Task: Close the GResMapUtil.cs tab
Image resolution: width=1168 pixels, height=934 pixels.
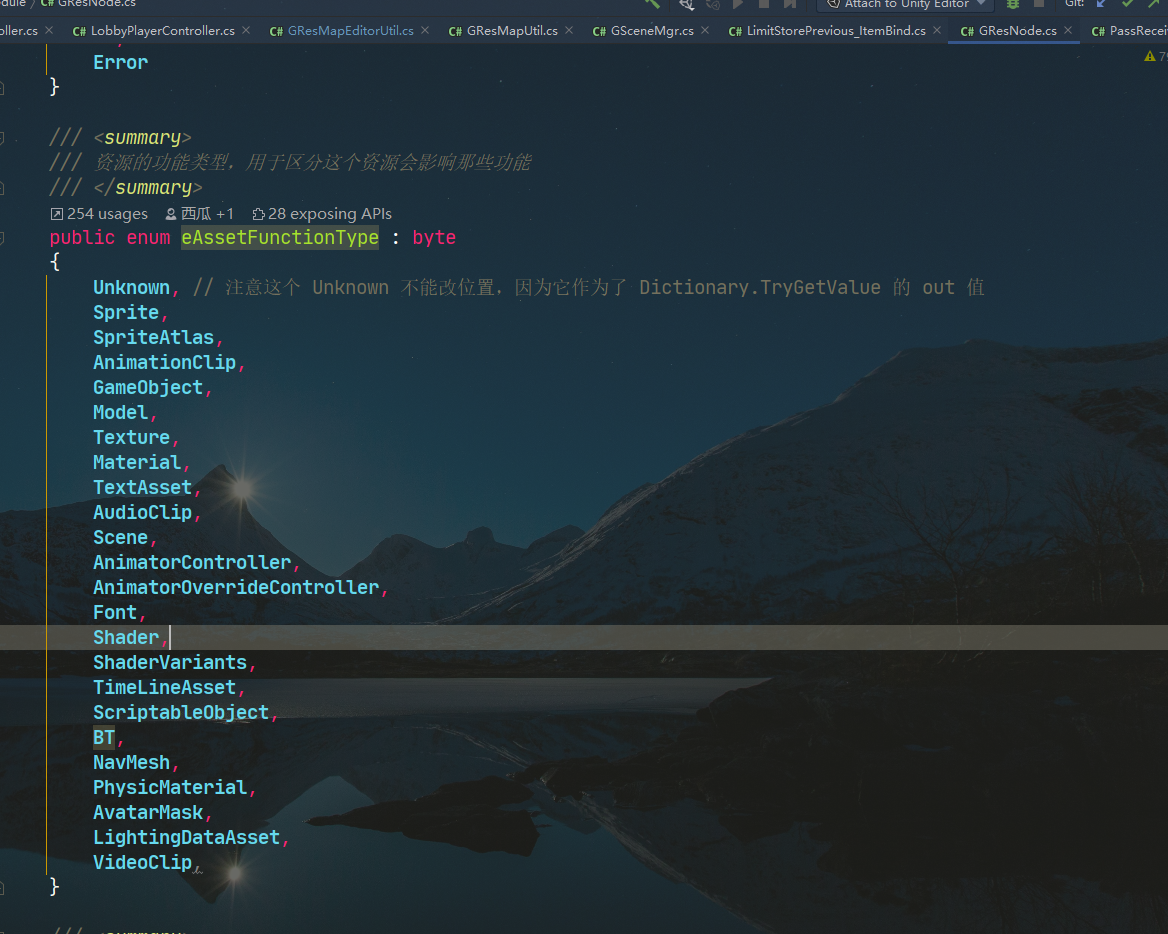Action: pyautogui.click(x=569, y=31)
